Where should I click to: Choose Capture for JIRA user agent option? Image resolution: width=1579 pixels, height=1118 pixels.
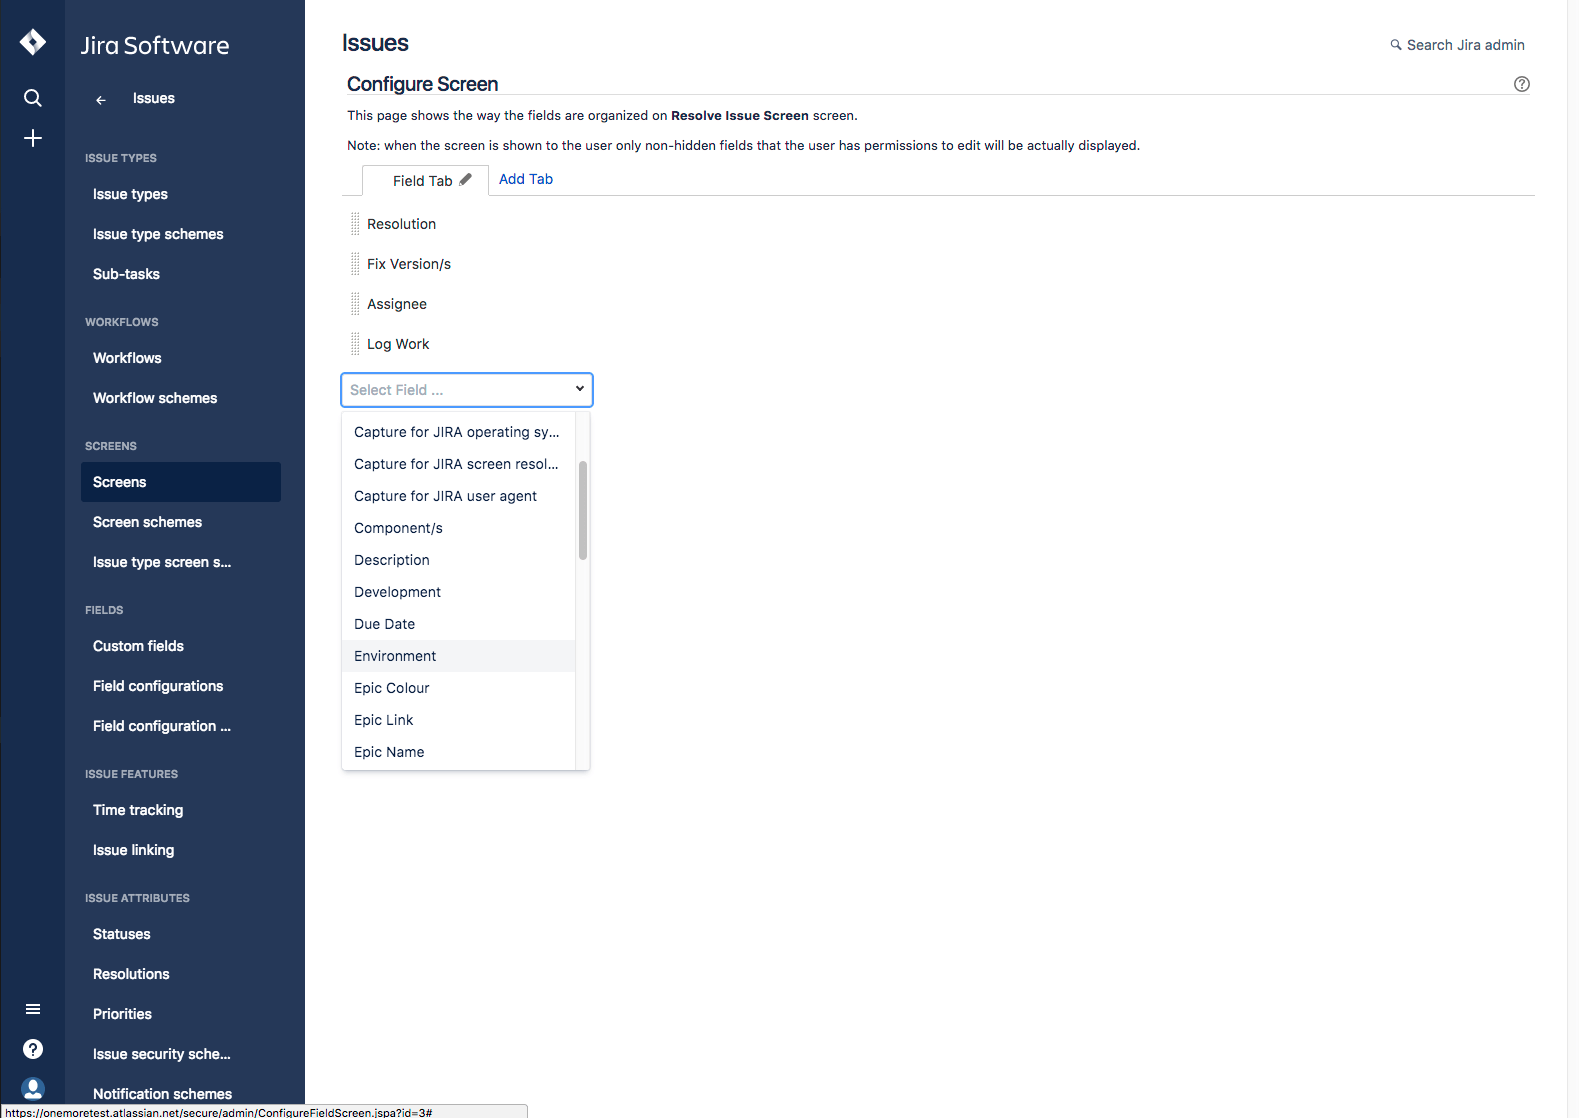[458, 496]
